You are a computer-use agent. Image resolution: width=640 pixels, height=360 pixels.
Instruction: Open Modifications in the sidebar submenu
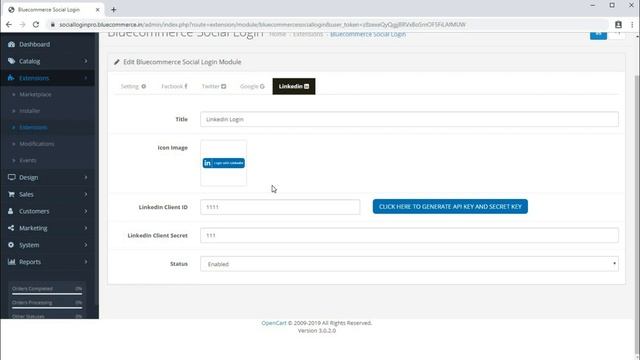(37, 144)
